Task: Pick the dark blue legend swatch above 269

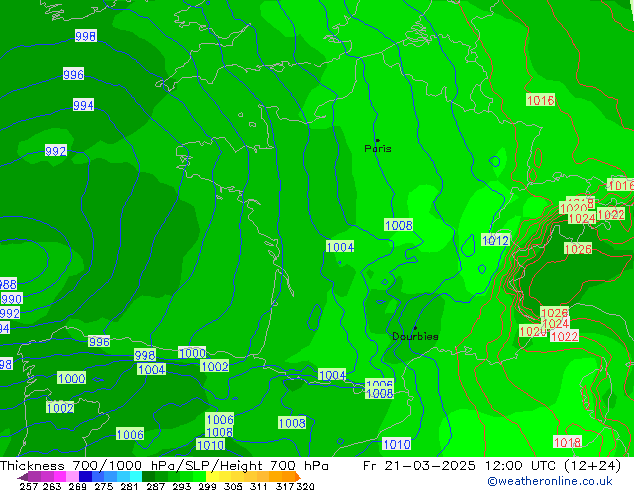Action: click(85, 476)
